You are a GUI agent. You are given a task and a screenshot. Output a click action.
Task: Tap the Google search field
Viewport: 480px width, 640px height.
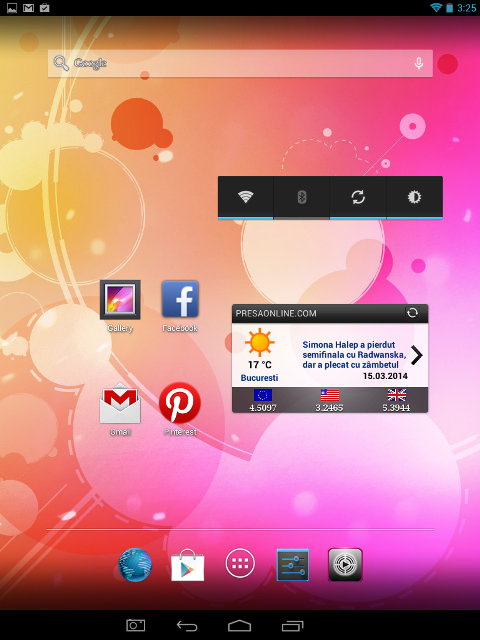click(x=240, y=63)
